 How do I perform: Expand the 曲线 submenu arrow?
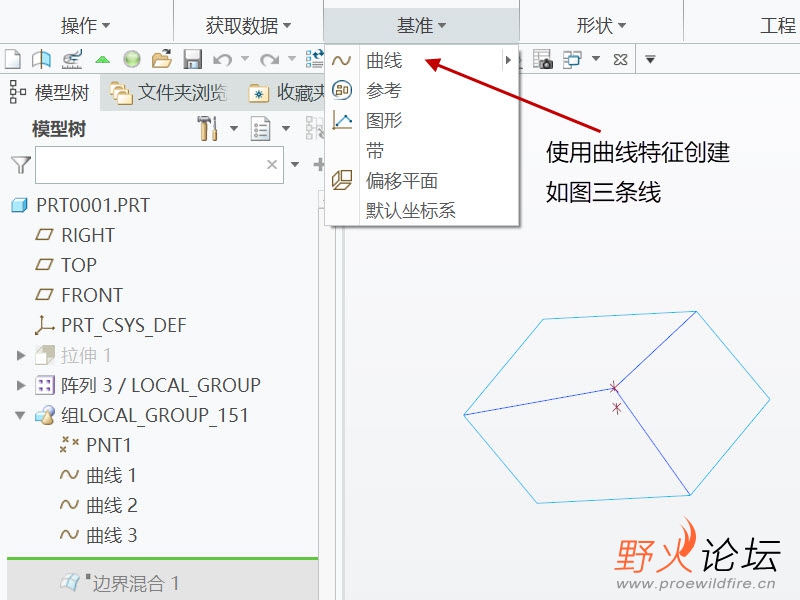pos(508,60)
